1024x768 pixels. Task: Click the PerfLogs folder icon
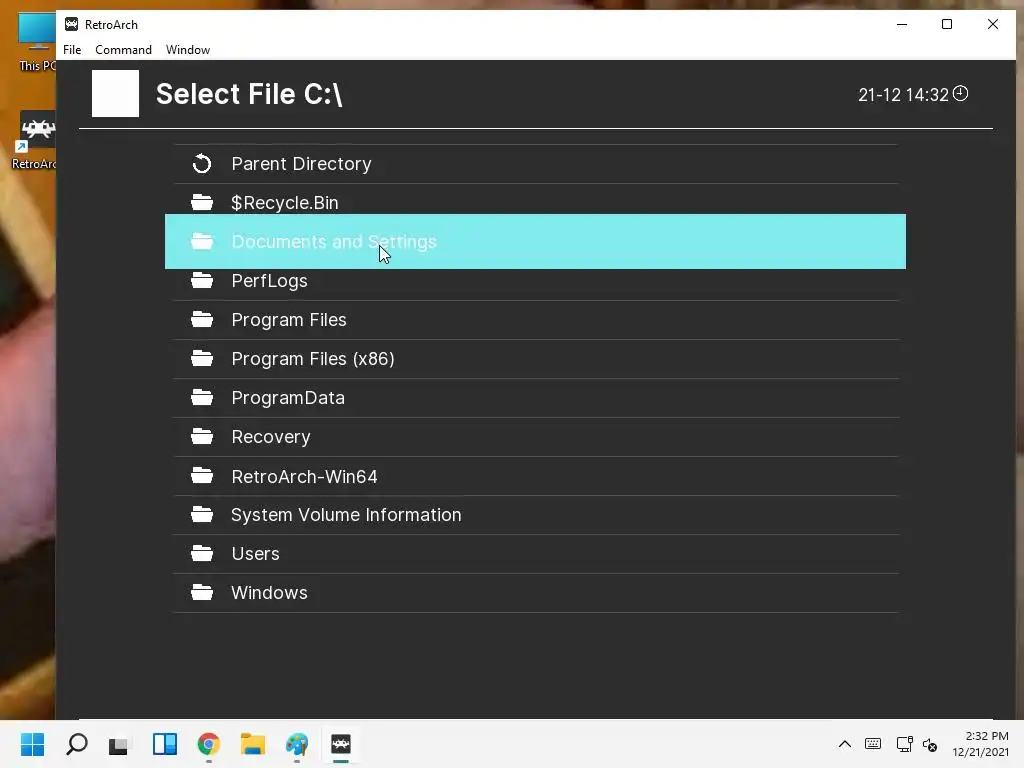202,281
